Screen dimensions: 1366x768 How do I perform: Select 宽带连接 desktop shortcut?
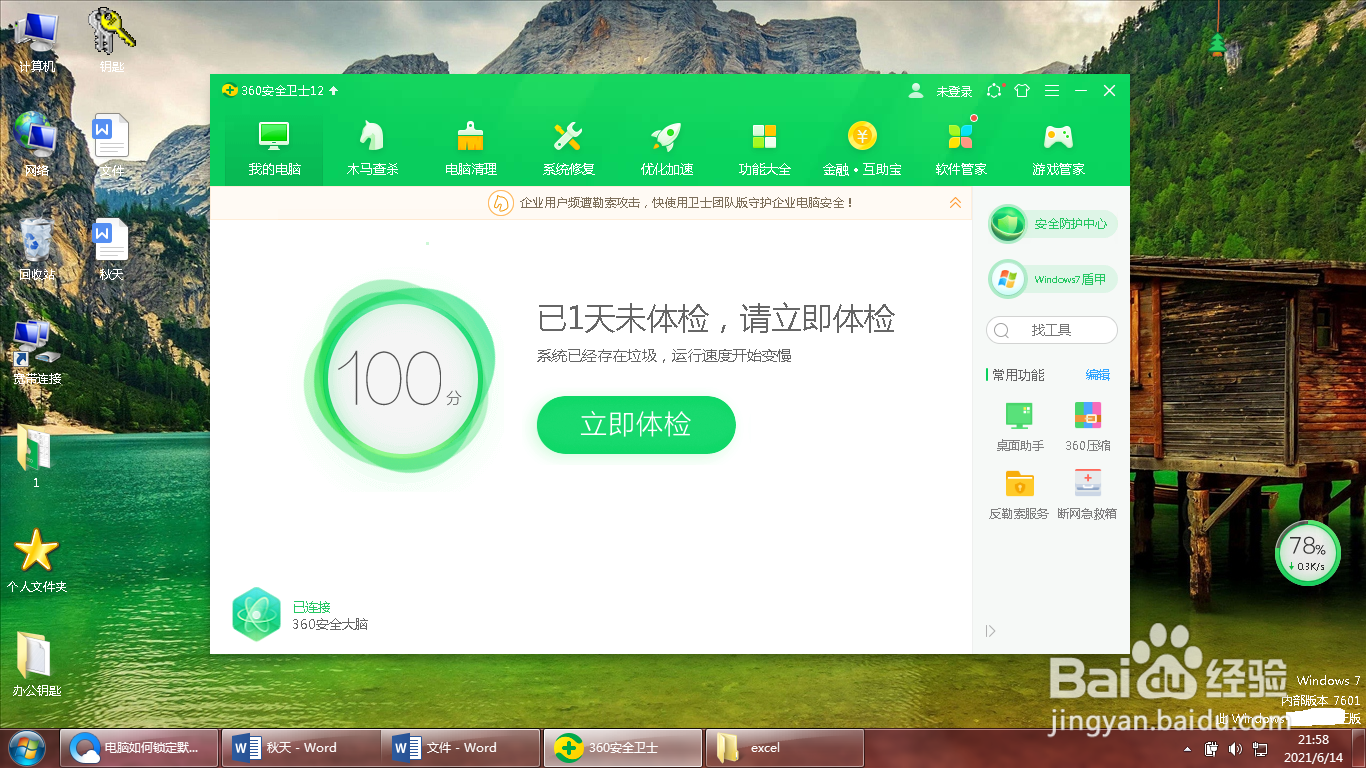click(x=37, y=353)
